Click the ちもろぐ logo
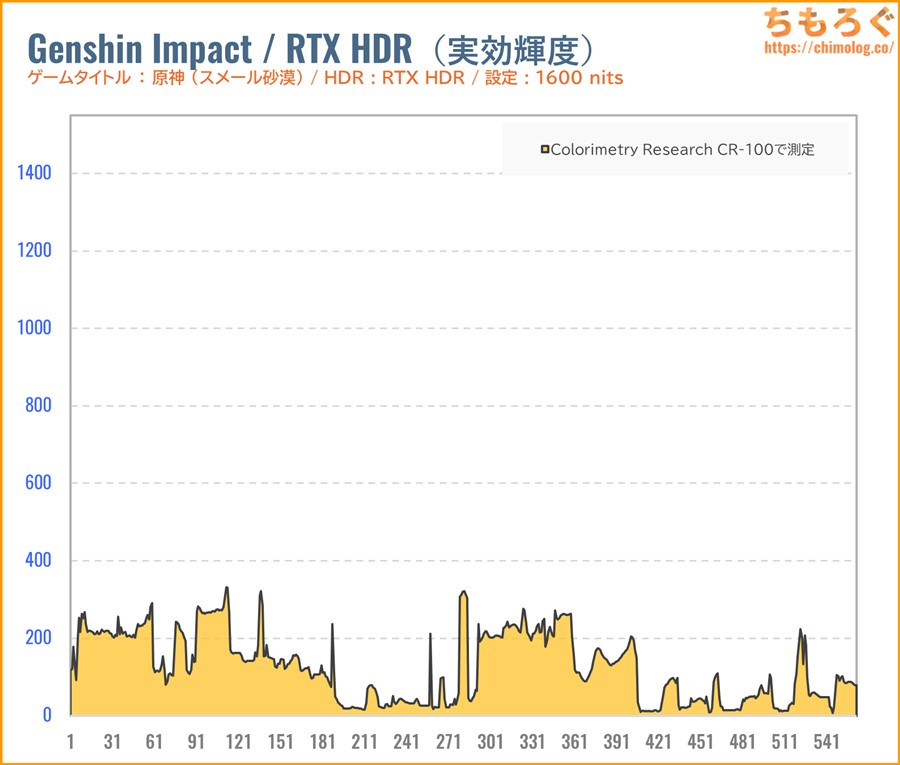This screenshot has width=900, height=765. [828, 22]
